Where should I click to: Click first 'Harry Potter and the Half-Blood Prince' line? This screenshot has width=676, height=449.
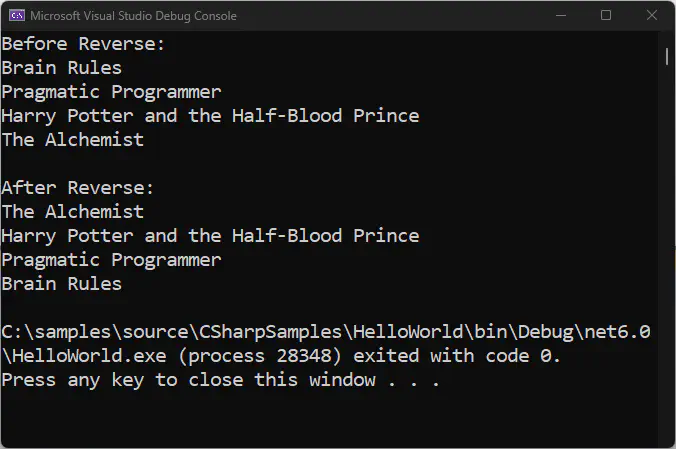click(210, 116)
